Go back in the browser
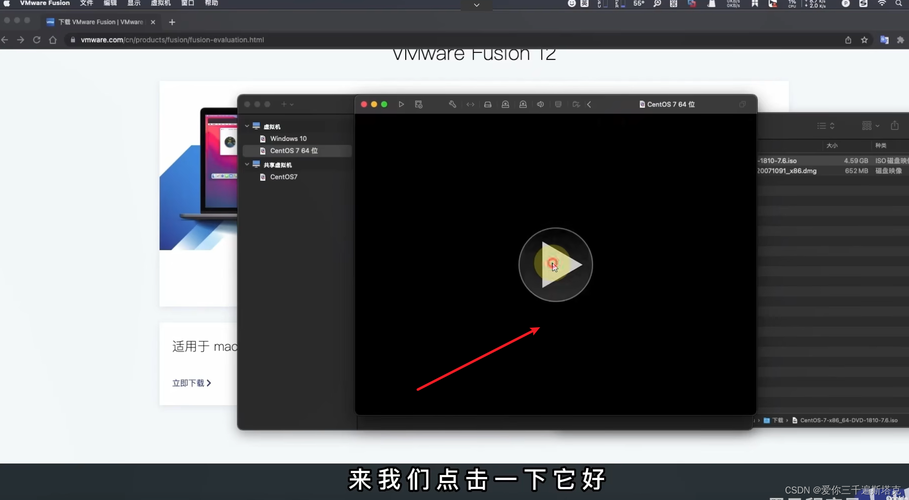 tap(5, 40)
